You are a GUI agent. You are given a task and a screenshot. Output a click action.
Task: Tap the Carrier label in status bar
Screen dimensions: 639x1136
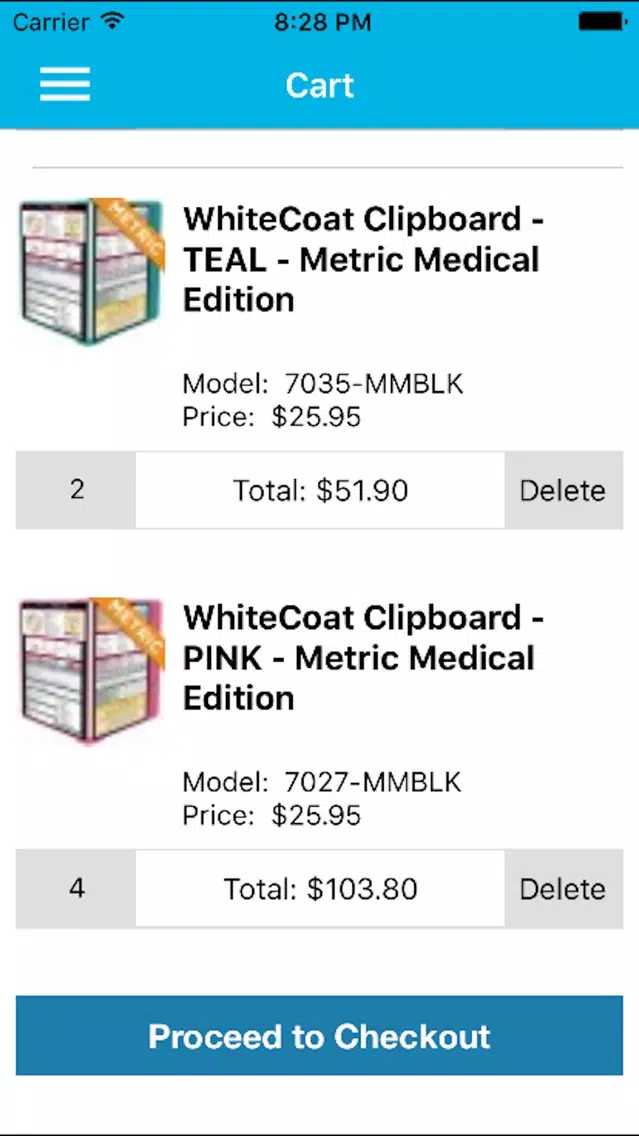pyautogui.click(x=49, y=20)
